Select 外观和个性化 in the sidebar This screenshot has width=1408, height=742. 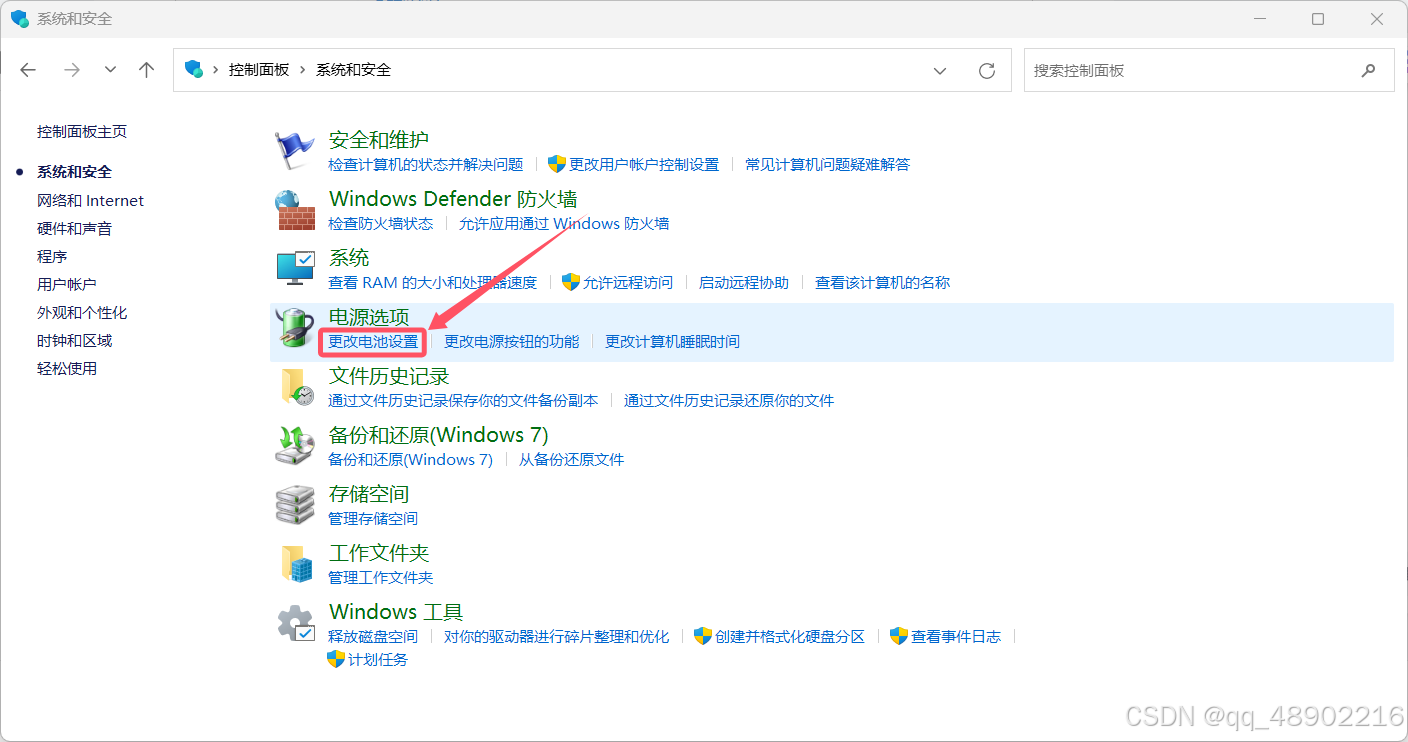point(82,313)
